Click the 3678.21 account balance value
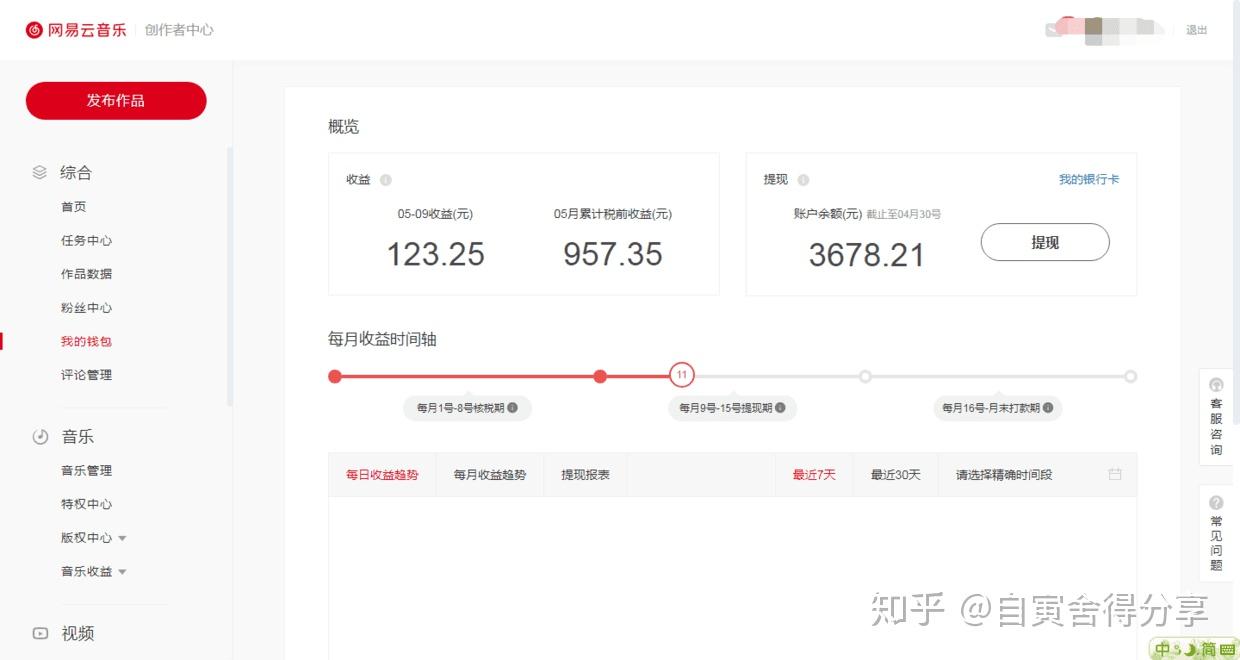Screen dimensions: 1240x660 pyautogui.click(x=867, y=254)
